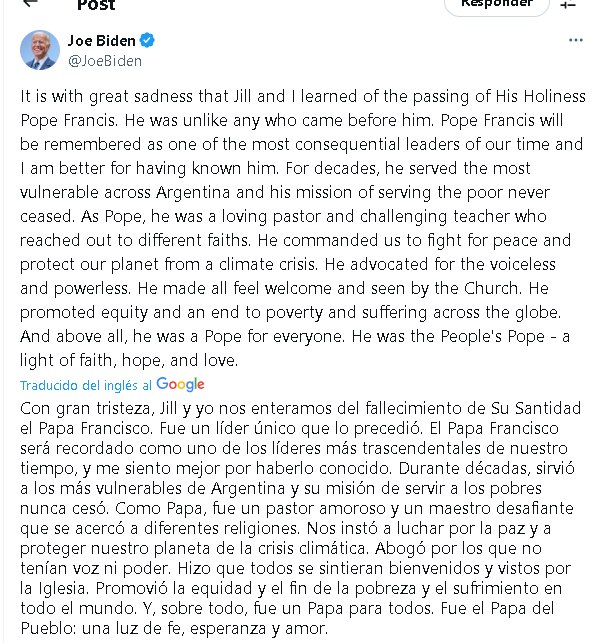
Task: Open Joe Biden's profile picture
Action: click(40, 50)
